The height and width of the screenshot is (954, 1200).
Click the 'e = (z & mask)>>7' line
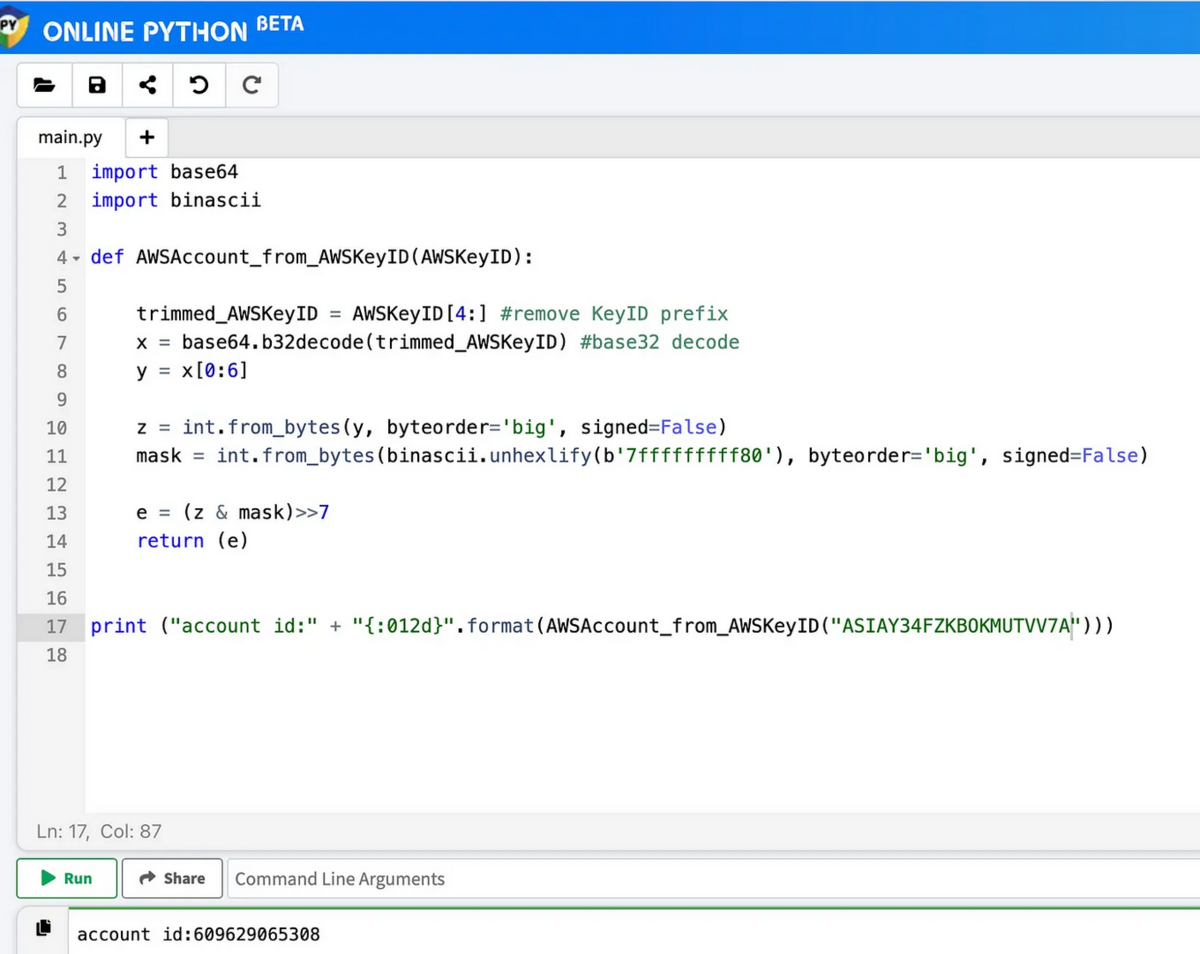point(233,513)
